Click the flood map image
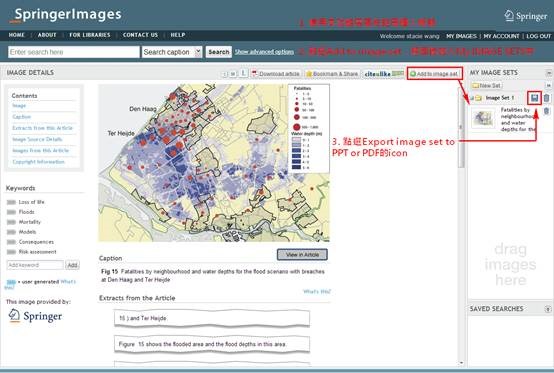This screenshot has width=554, height=373. pyautogui.click(x=214, y=163)
